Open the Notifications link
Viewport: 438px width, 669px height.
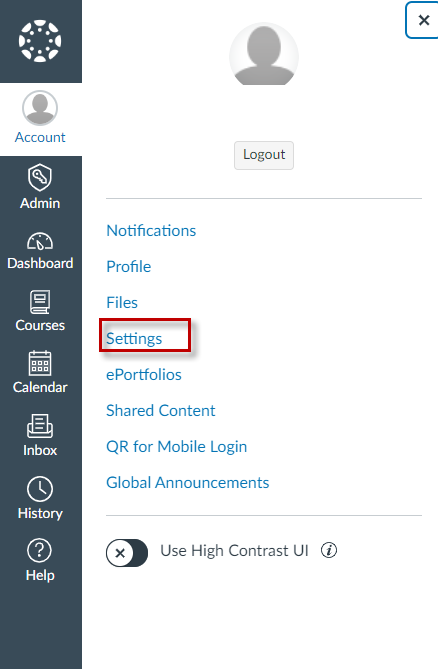pos(151,230)
